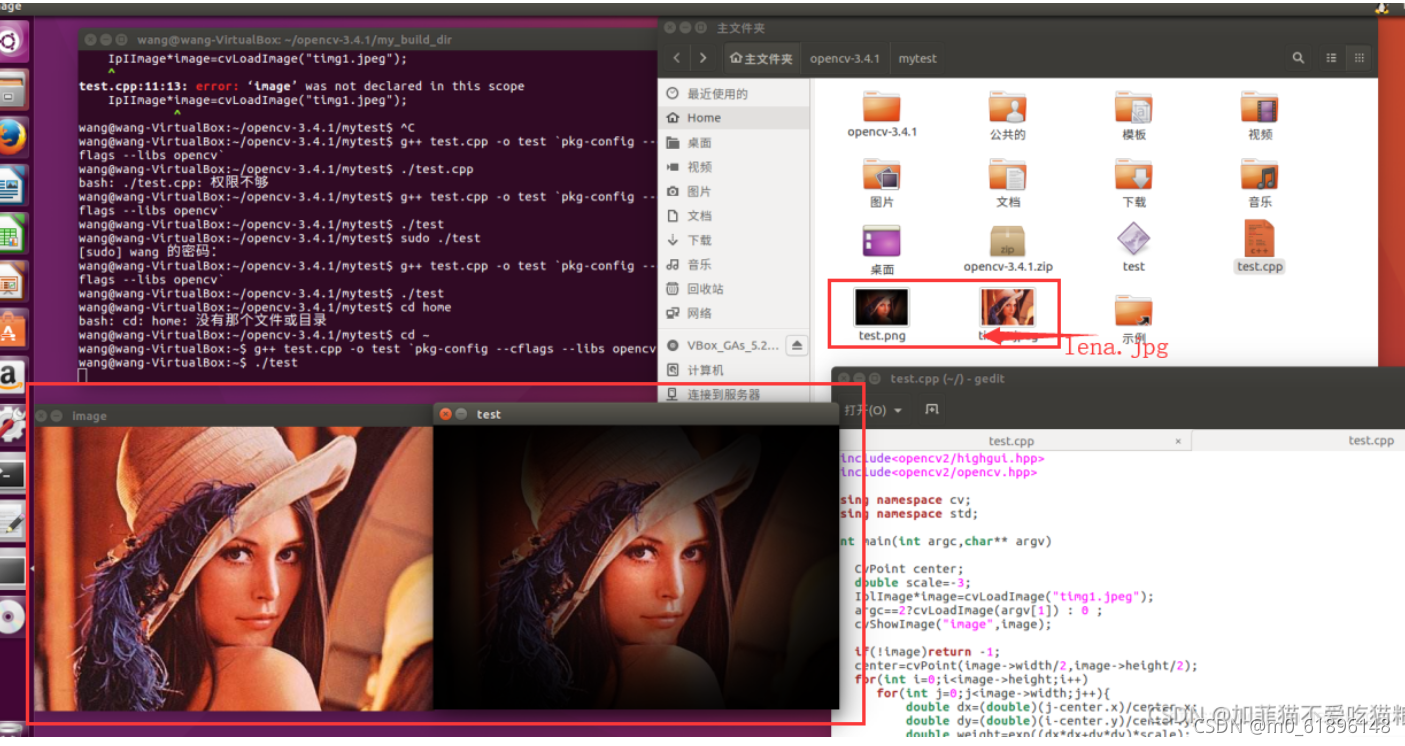The width and height of the screenshot is (1405, 746).
Task: Open 音乐 in the file manager sidebar
Action: pos(735,265)
